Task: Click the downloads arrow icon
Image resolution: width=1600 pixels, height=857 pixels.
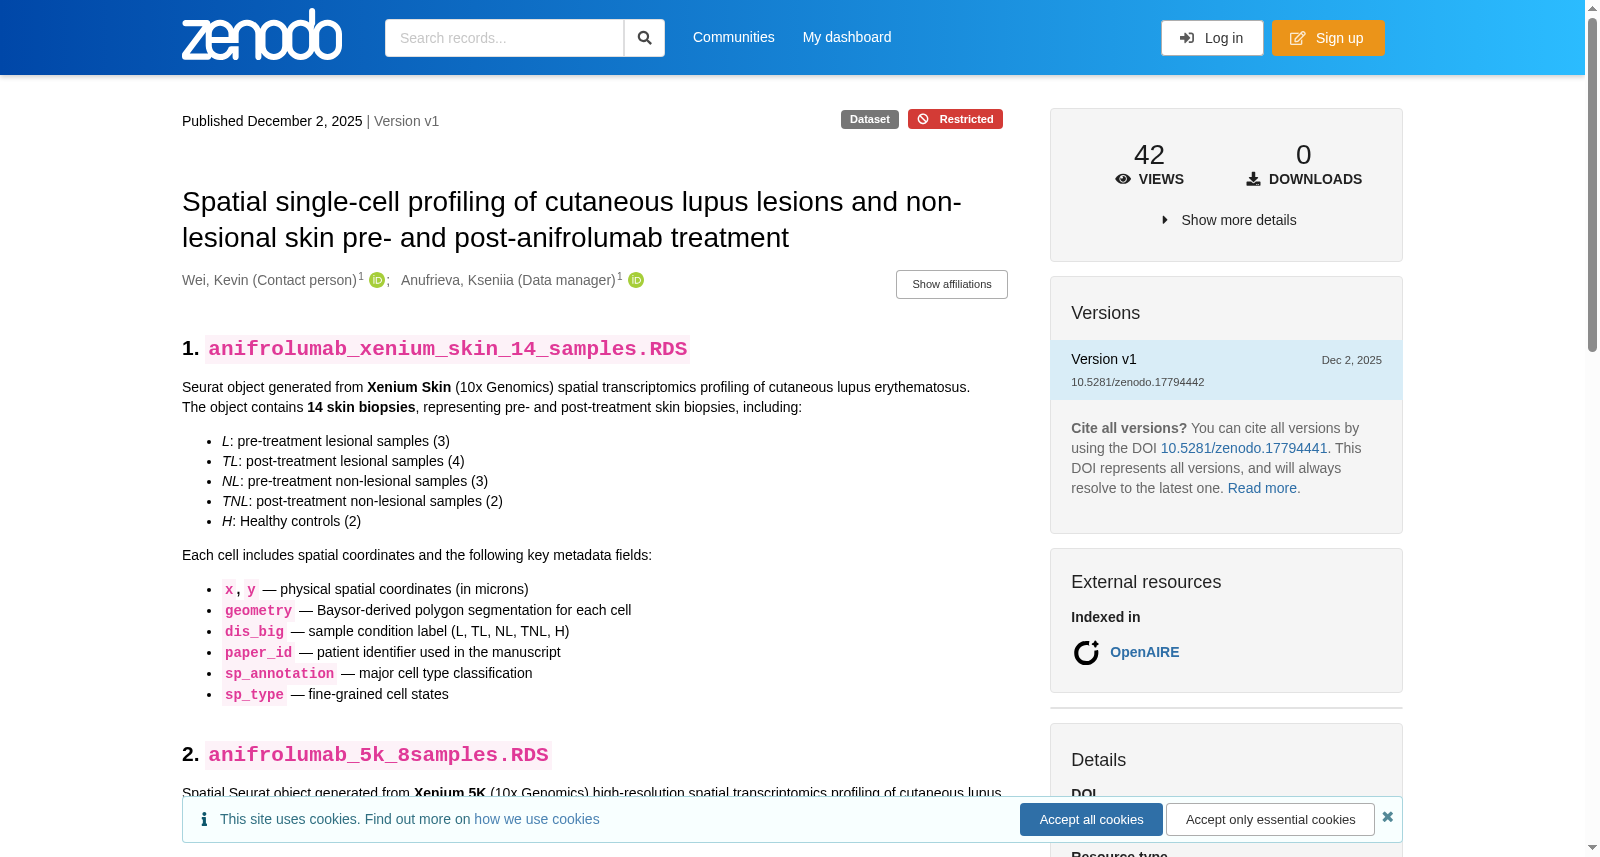Action: (1253, 179)
